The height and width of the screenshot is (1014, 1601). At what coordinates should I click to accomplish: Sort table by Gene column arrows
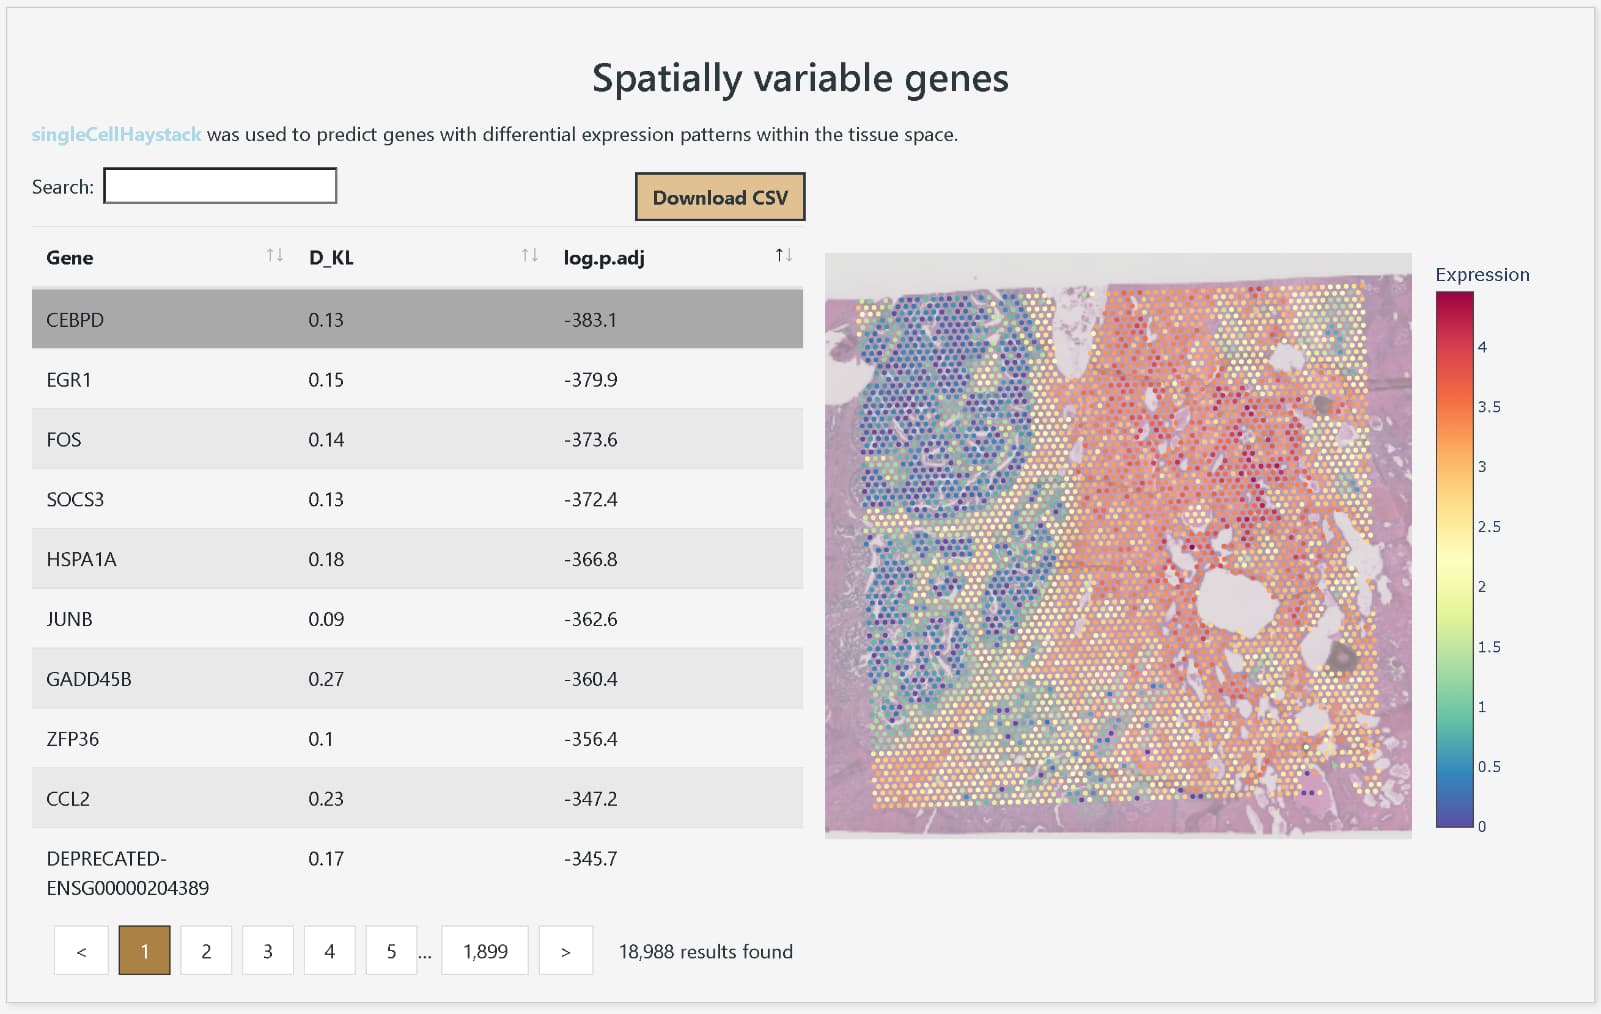[274, 256]
